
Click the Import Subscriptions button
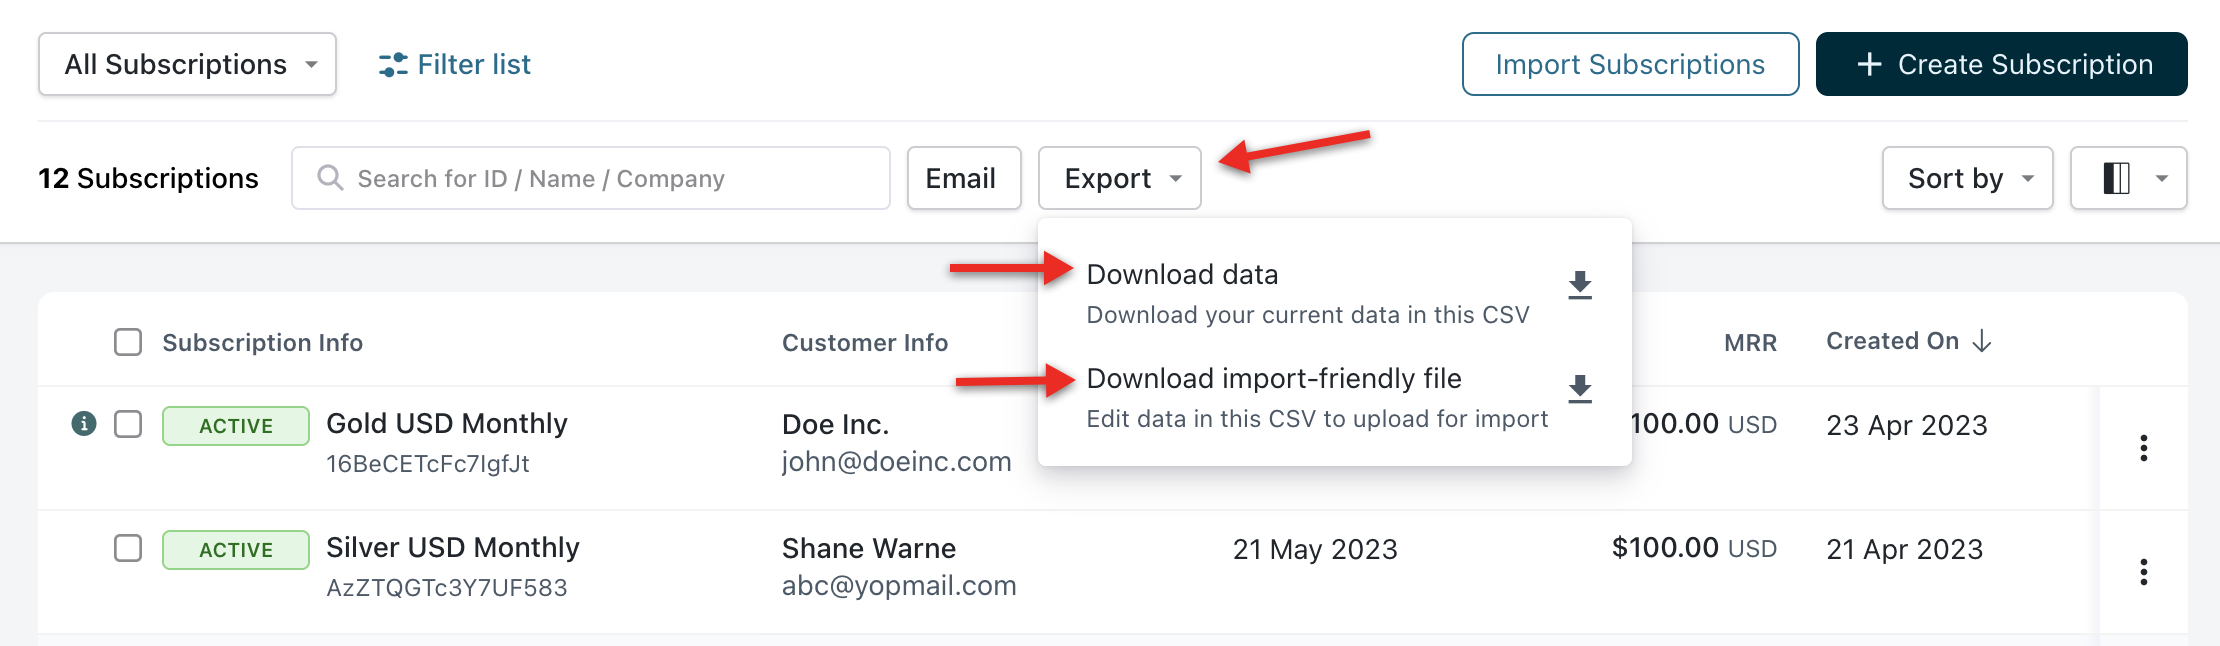(1630, 65)
